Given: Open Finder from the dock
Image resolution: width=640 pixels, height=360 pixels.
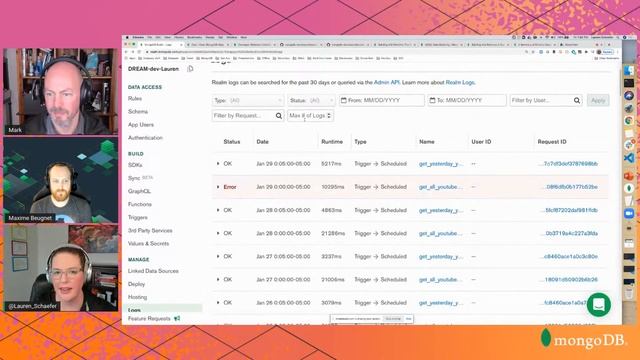Looking at the screenshot, I should [x=629, y=70].
